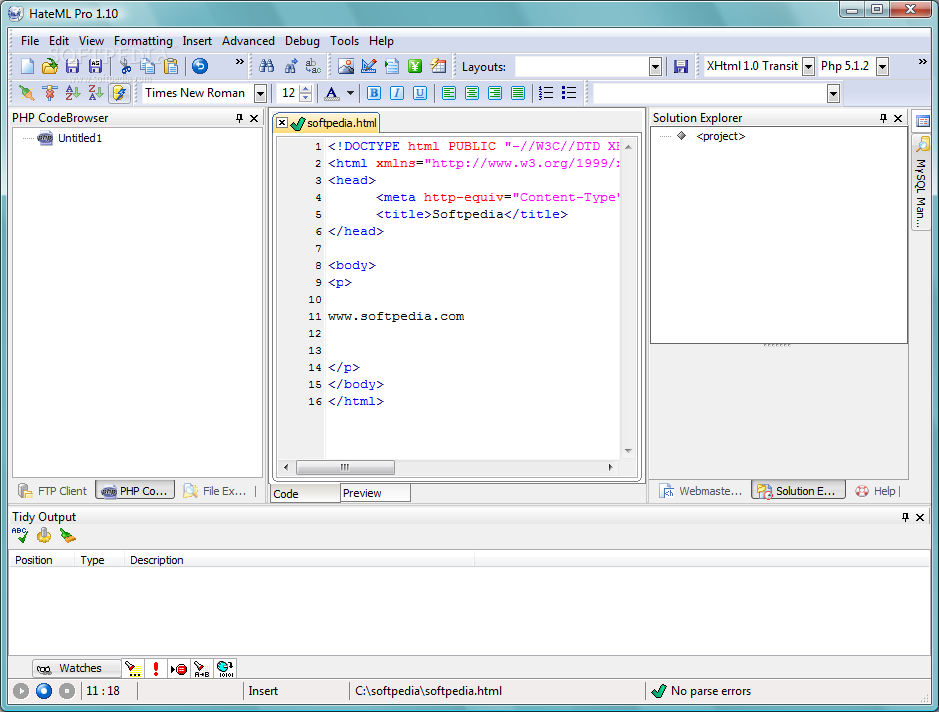The image size is (939, 712).
Task: Paste from clipboard with the clipboard icon
Action: pos(171,66)
